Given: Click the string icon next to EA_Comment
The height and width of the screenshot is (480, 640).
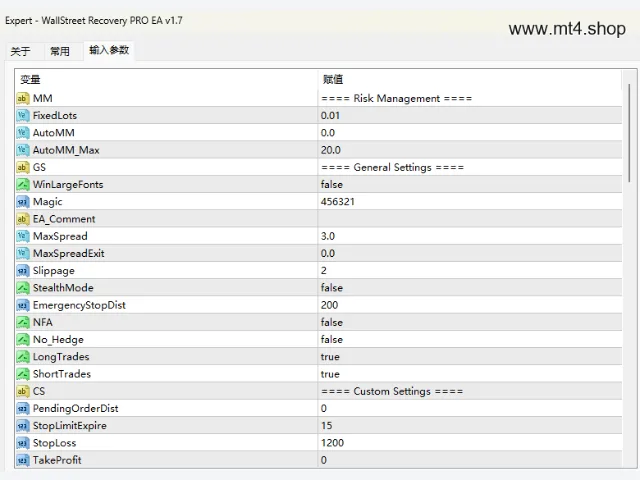Looking at the screenshot, I should pyautogui.click(x=23, y=219).
